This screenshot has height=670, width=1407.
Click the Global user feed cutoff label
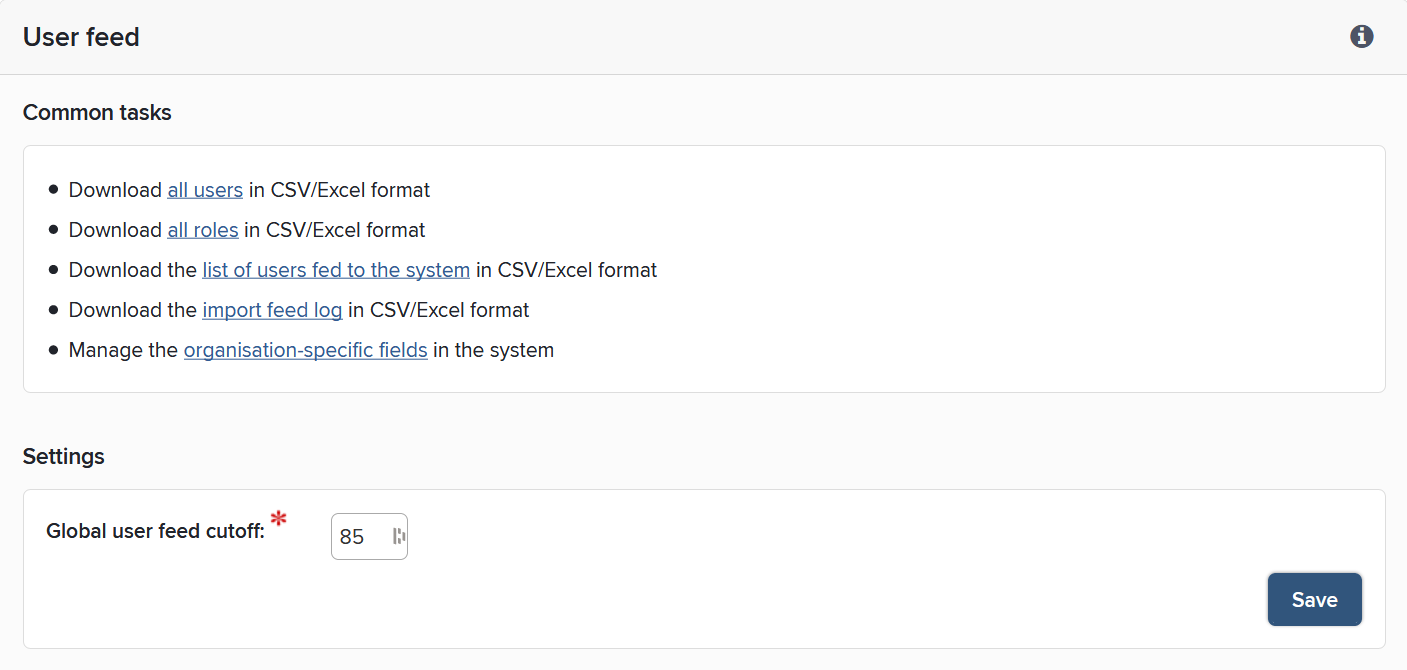(155, 531)
